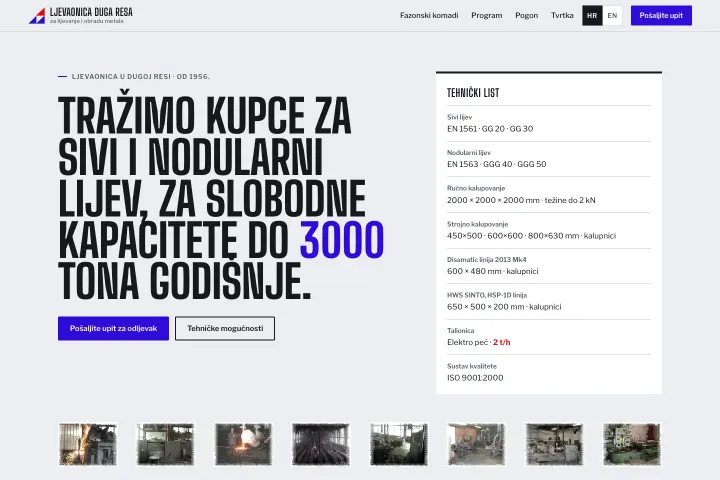Image resolution: width=720 pixels, height=480 pixels.
Task: Select the Sivi lijev label
Action: tap(459, 117)
